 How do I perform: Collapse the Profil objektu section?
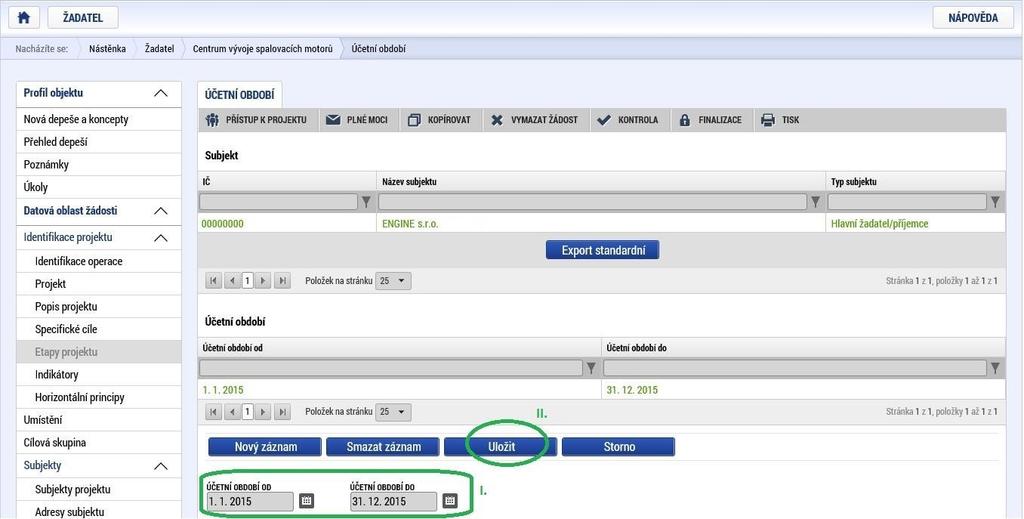161,93
